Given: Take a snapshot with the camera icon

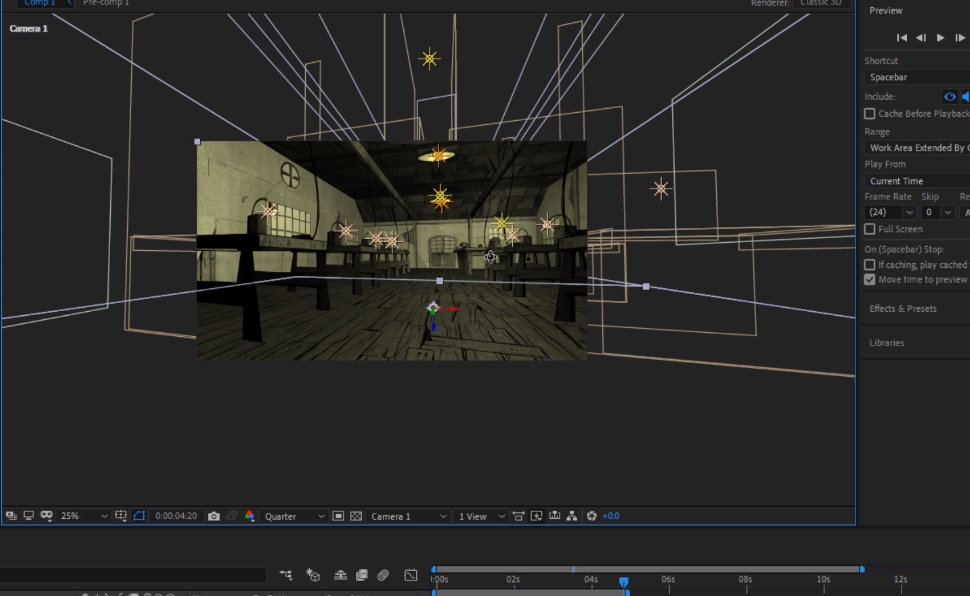Looking at the screenshot, I should point(213,516).
